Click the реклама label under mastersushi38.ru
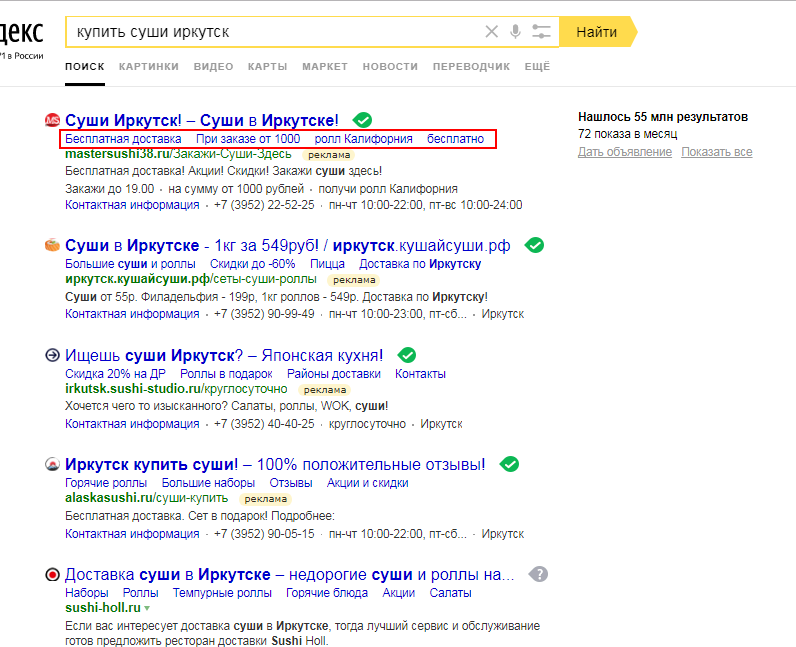This screenshot has height=647, width=796. coord(329,155)
